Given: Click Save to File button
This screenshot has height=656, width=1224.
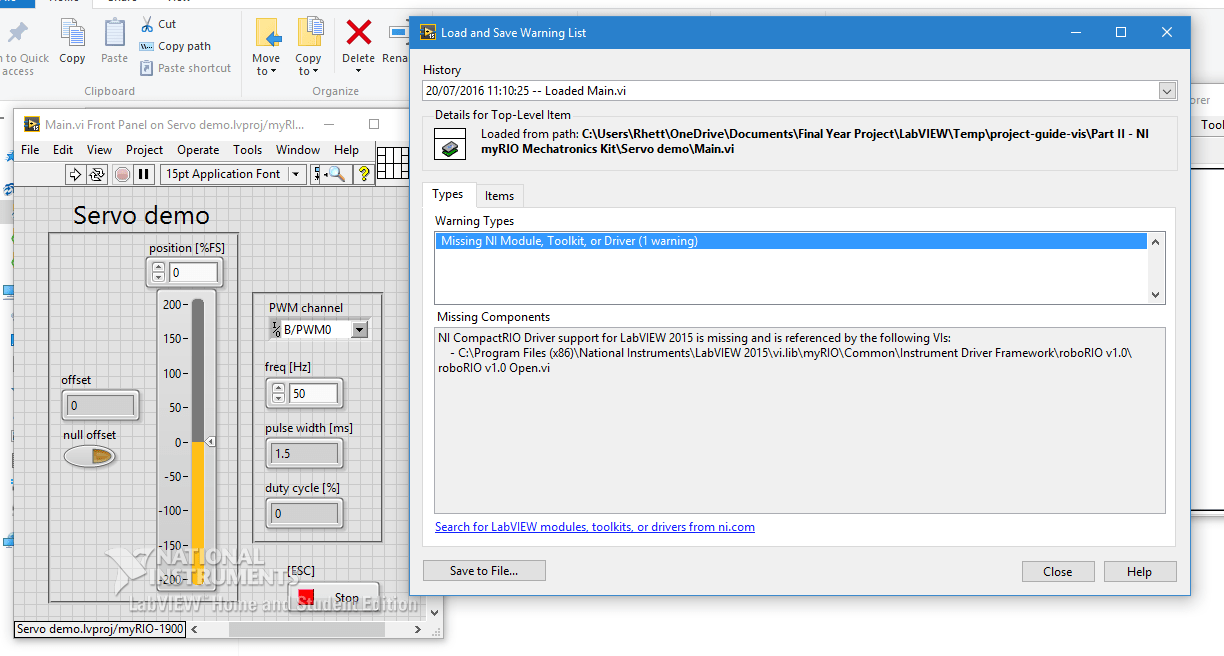Looking at the screenshot, I should click(x=484, y=571).
